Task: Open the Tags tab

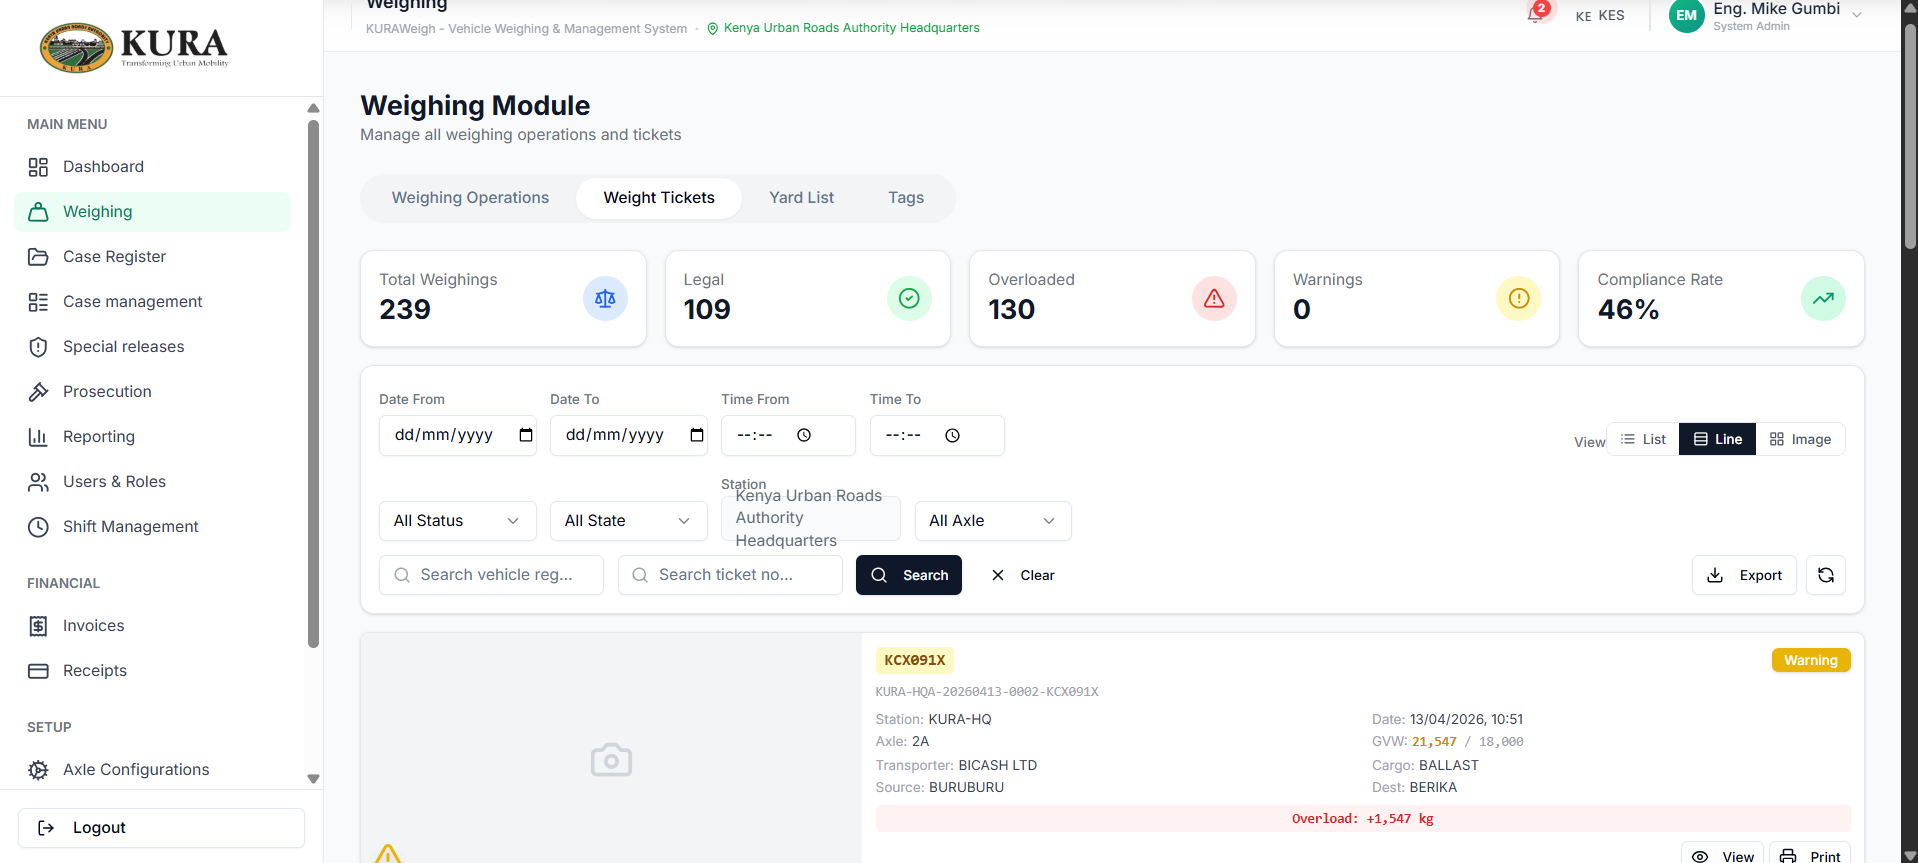Action: point(906,198)
